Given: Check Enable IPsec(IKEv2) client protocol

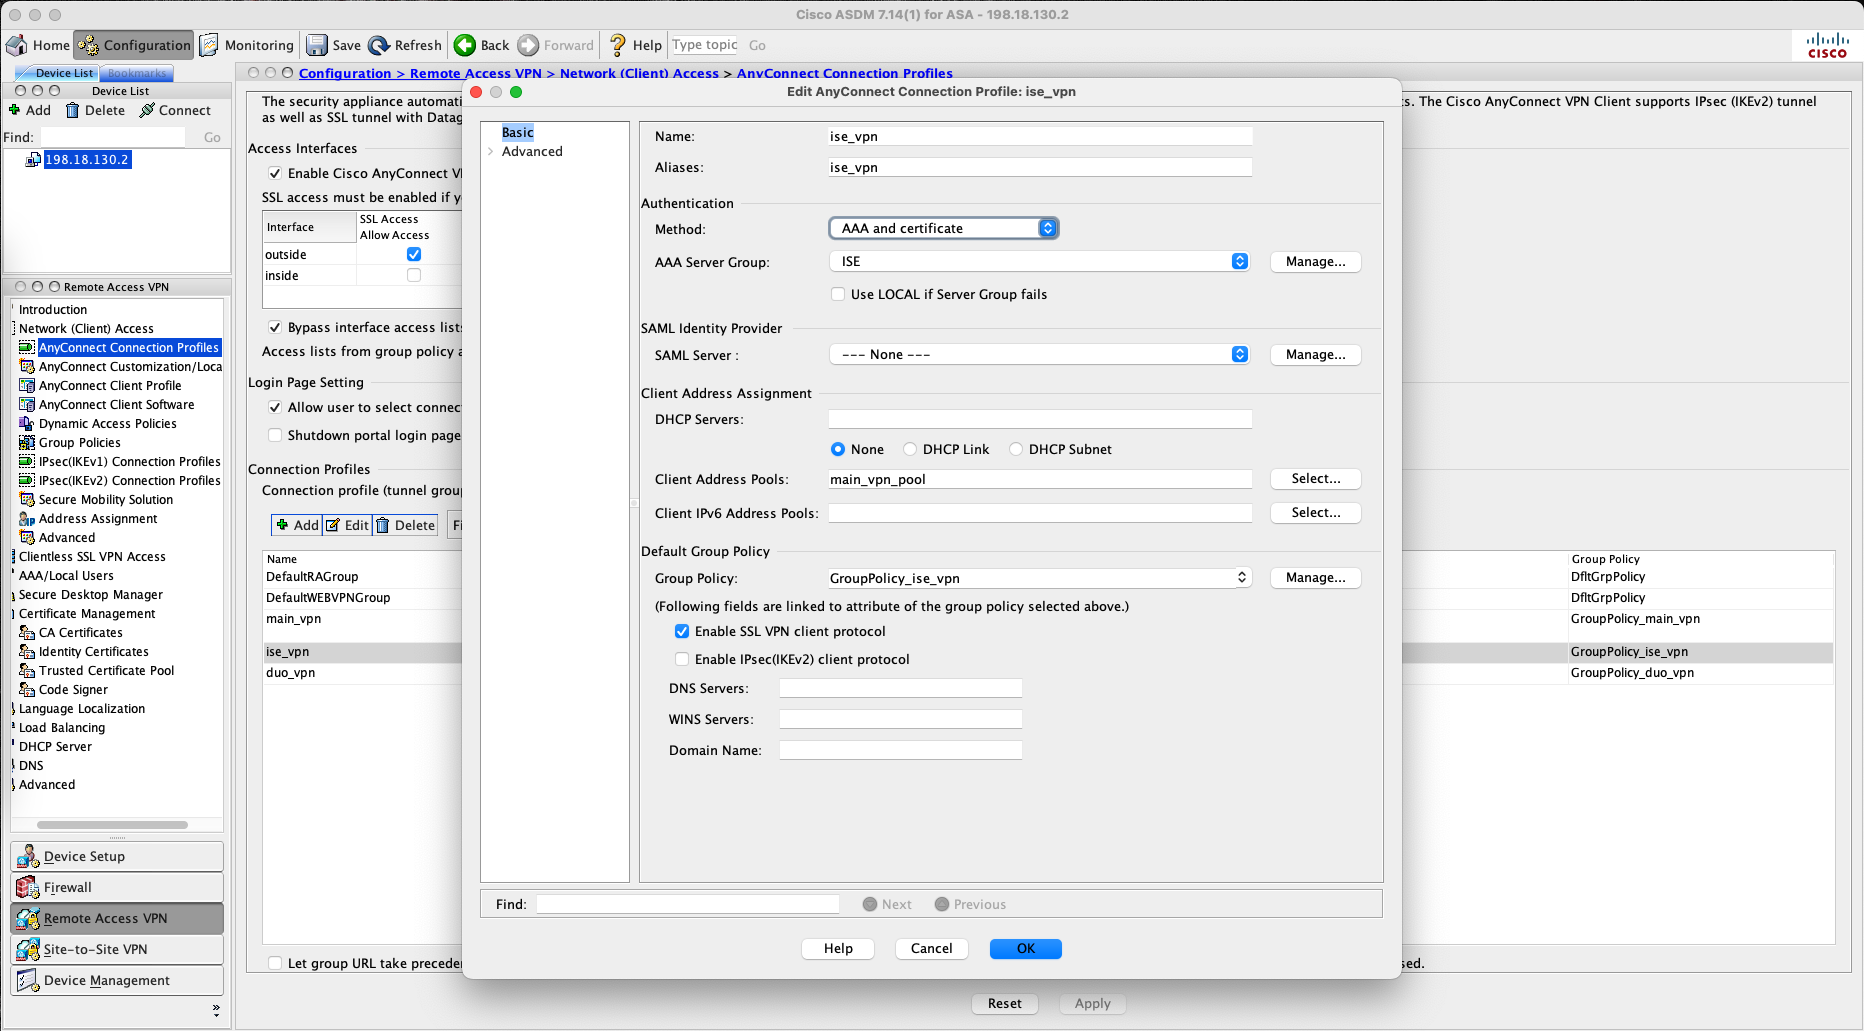Looking at the screenshot, I should coord(682,659).
